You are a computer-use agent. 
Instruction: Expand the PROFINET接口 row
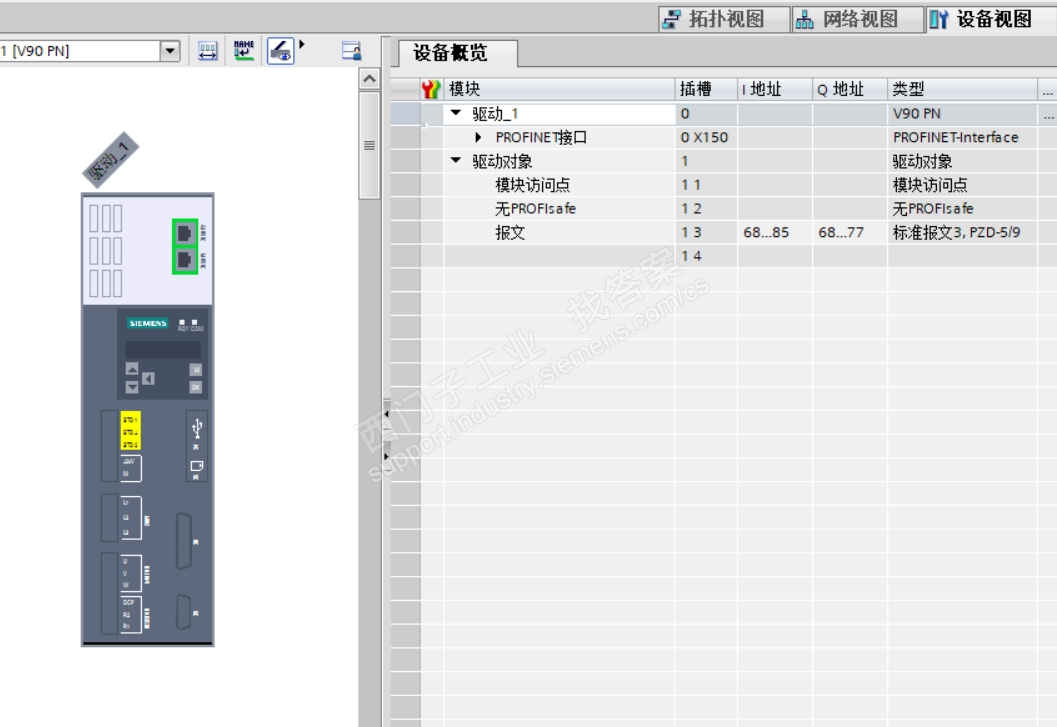point(478,137)
